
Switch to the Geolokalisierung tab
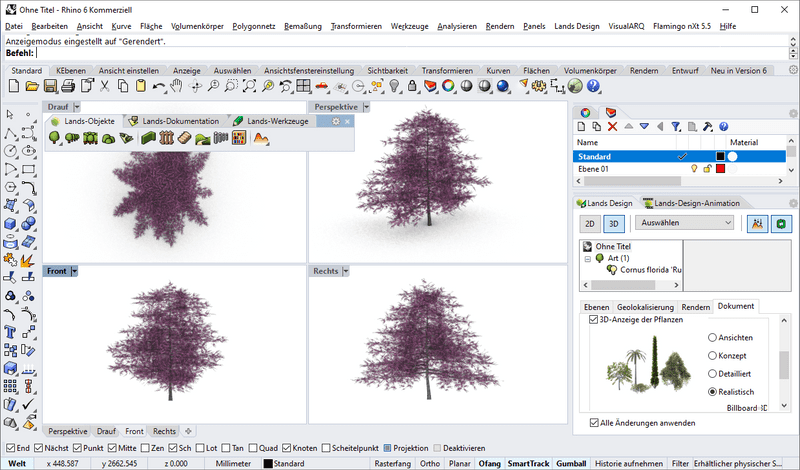point(645,307)
